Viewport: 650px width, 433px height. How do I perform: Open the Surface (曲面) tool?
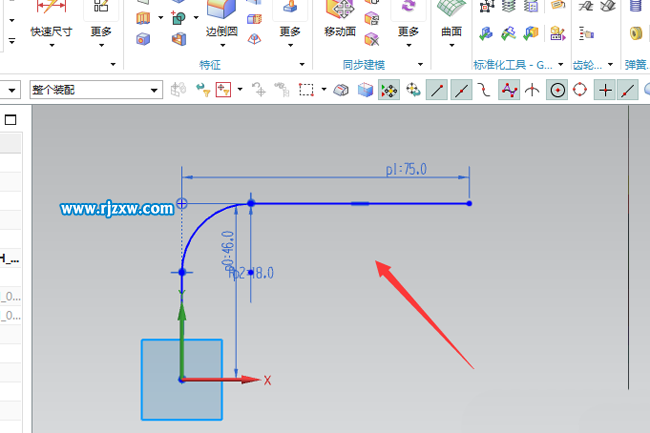[x=451, y=19]
